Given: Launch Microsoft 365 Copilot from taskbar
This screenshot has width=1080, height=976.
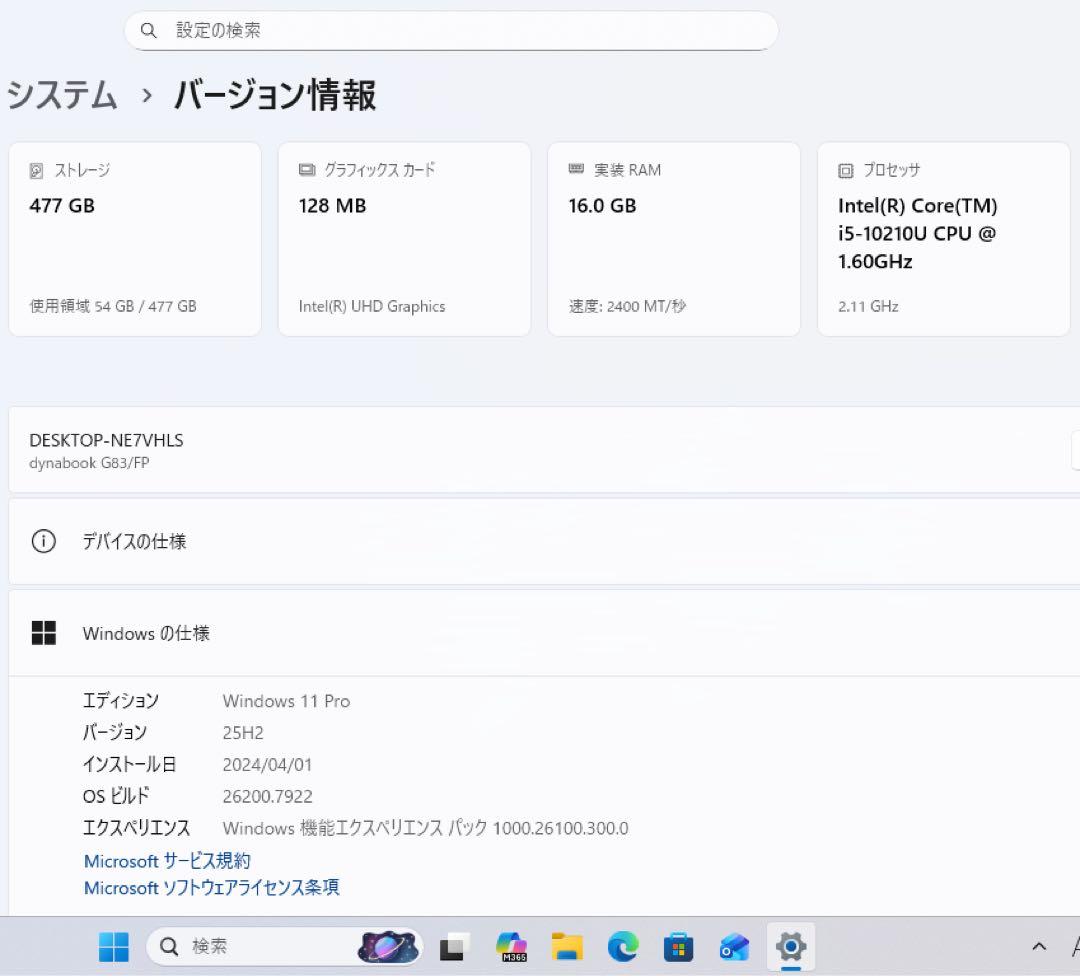Looking at the screenshot, I should point(512,947).
